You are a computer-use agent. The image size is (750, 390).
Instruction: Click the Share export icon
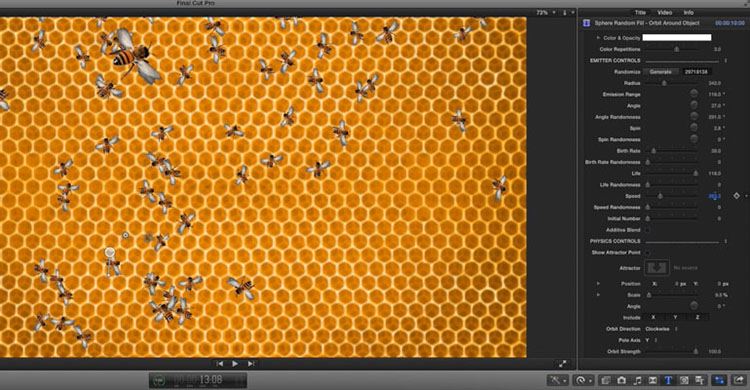click(739, 380)
